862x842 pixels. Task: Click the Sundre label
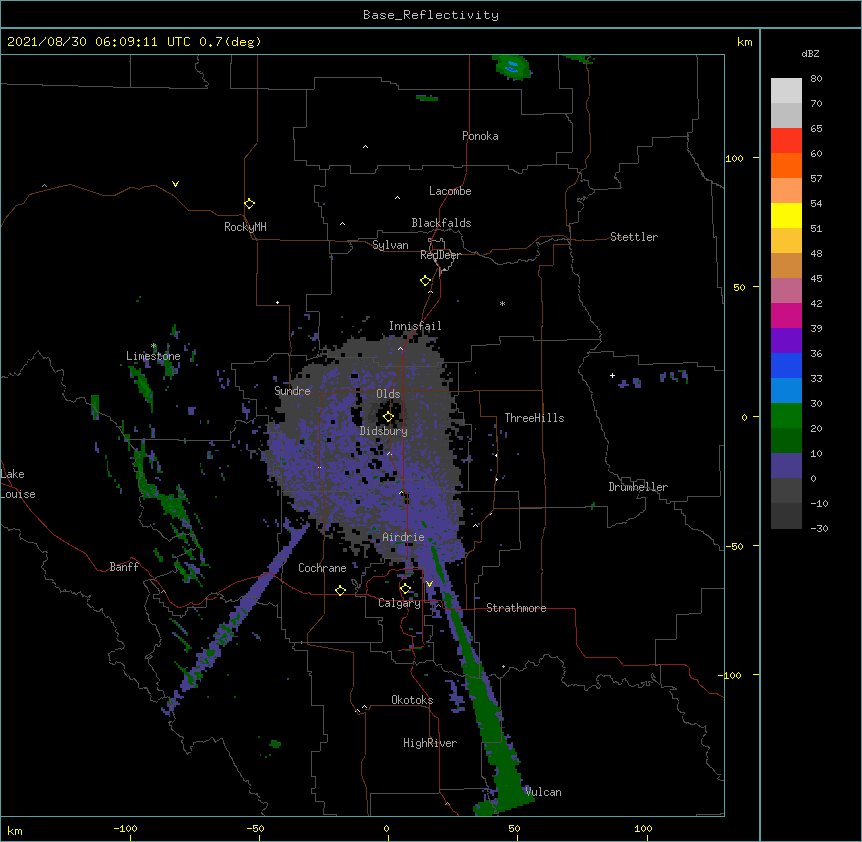coord(292,391)
